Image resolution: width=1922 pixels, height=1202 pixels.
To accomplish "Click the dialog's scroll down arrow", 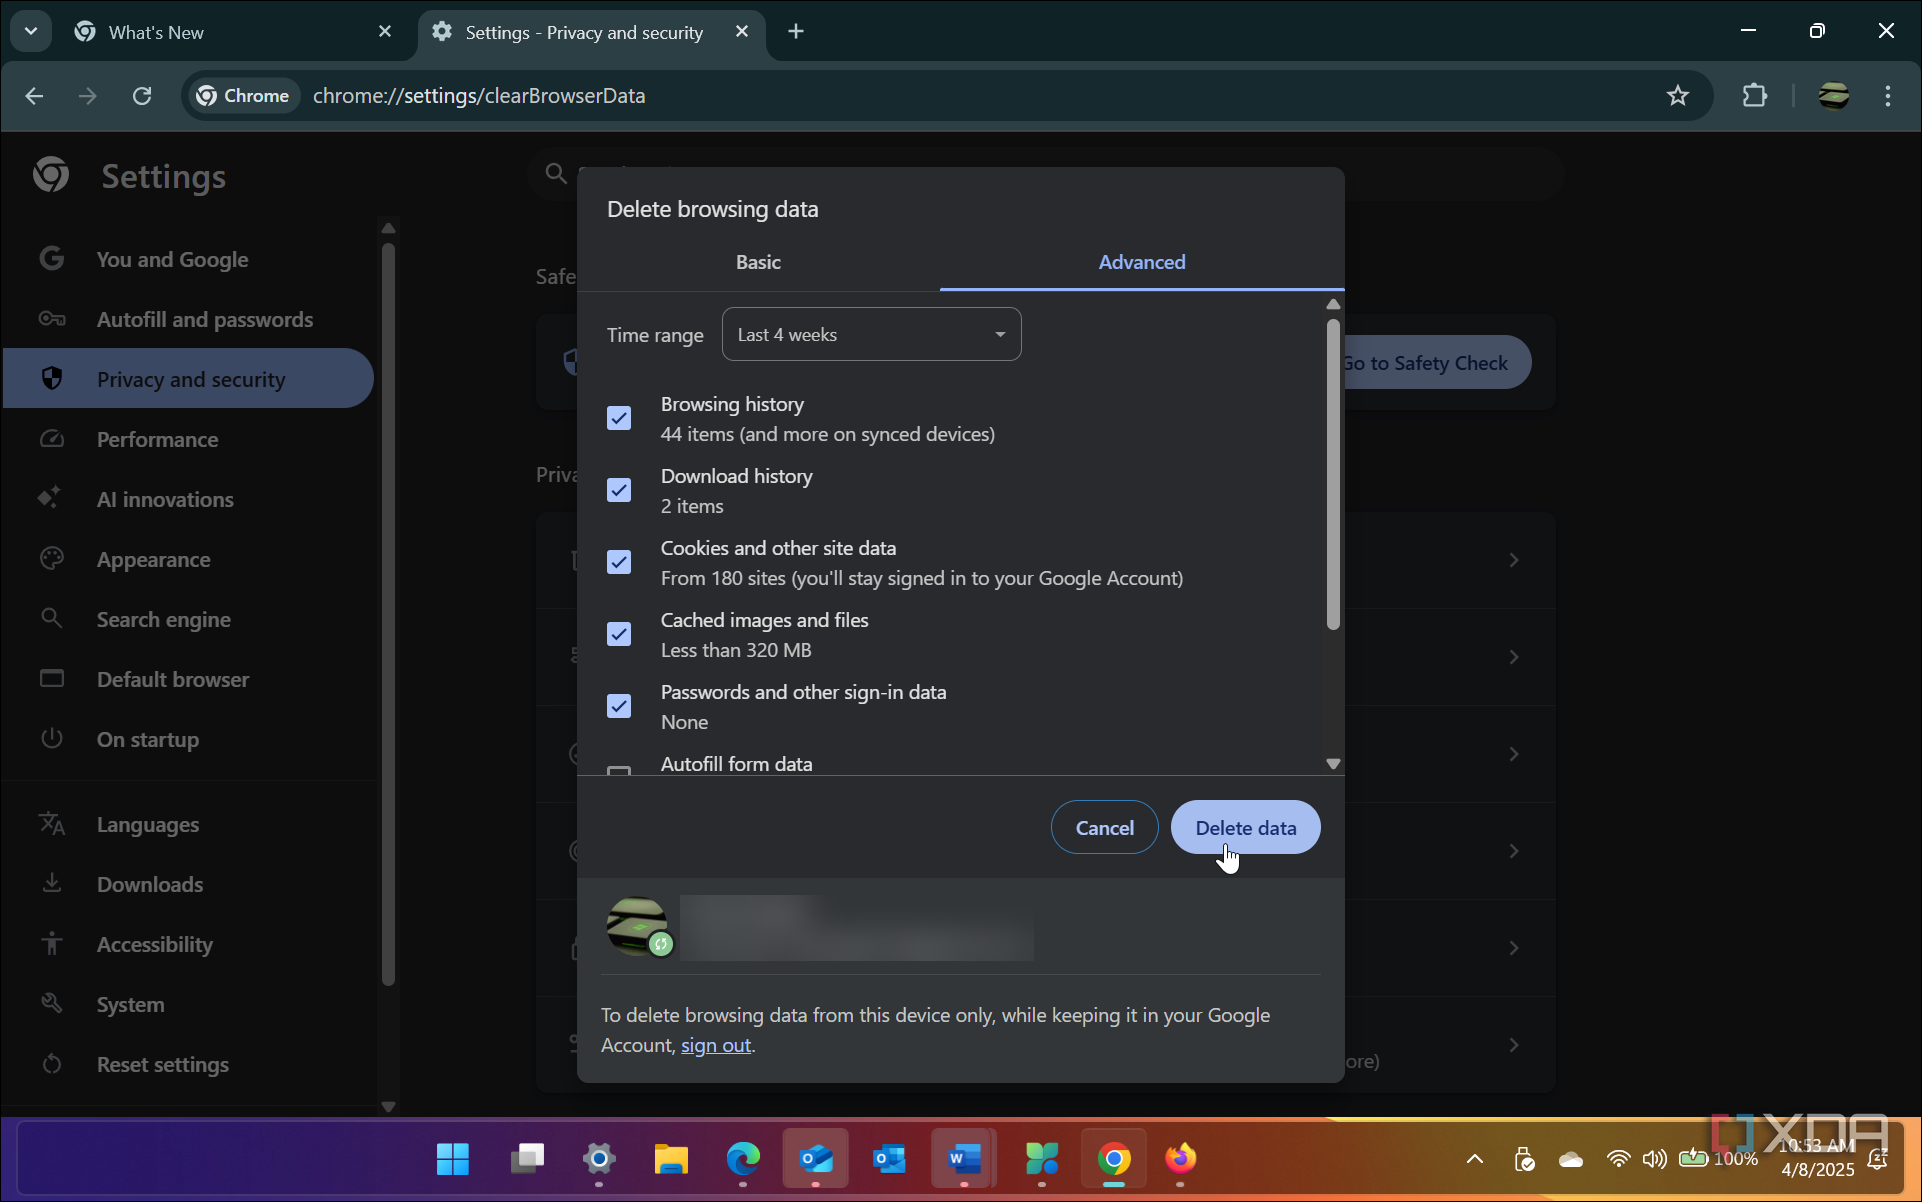I will pos(1333,764).
